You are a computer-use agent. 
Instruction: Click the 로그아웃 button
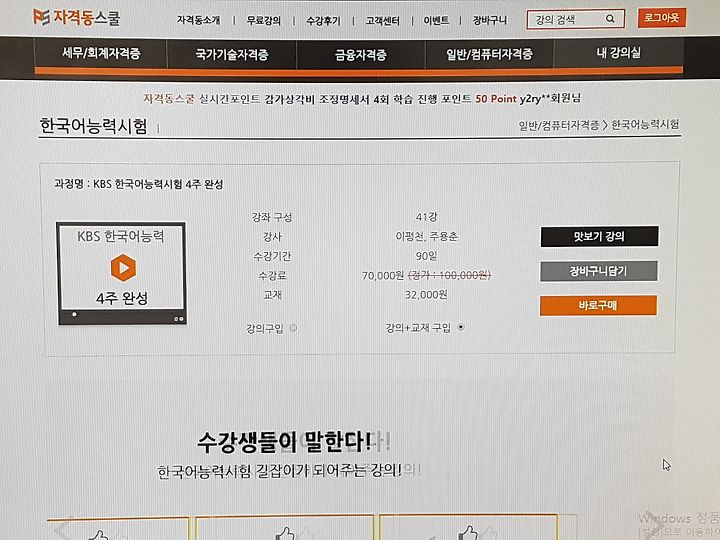click(662, 18)
